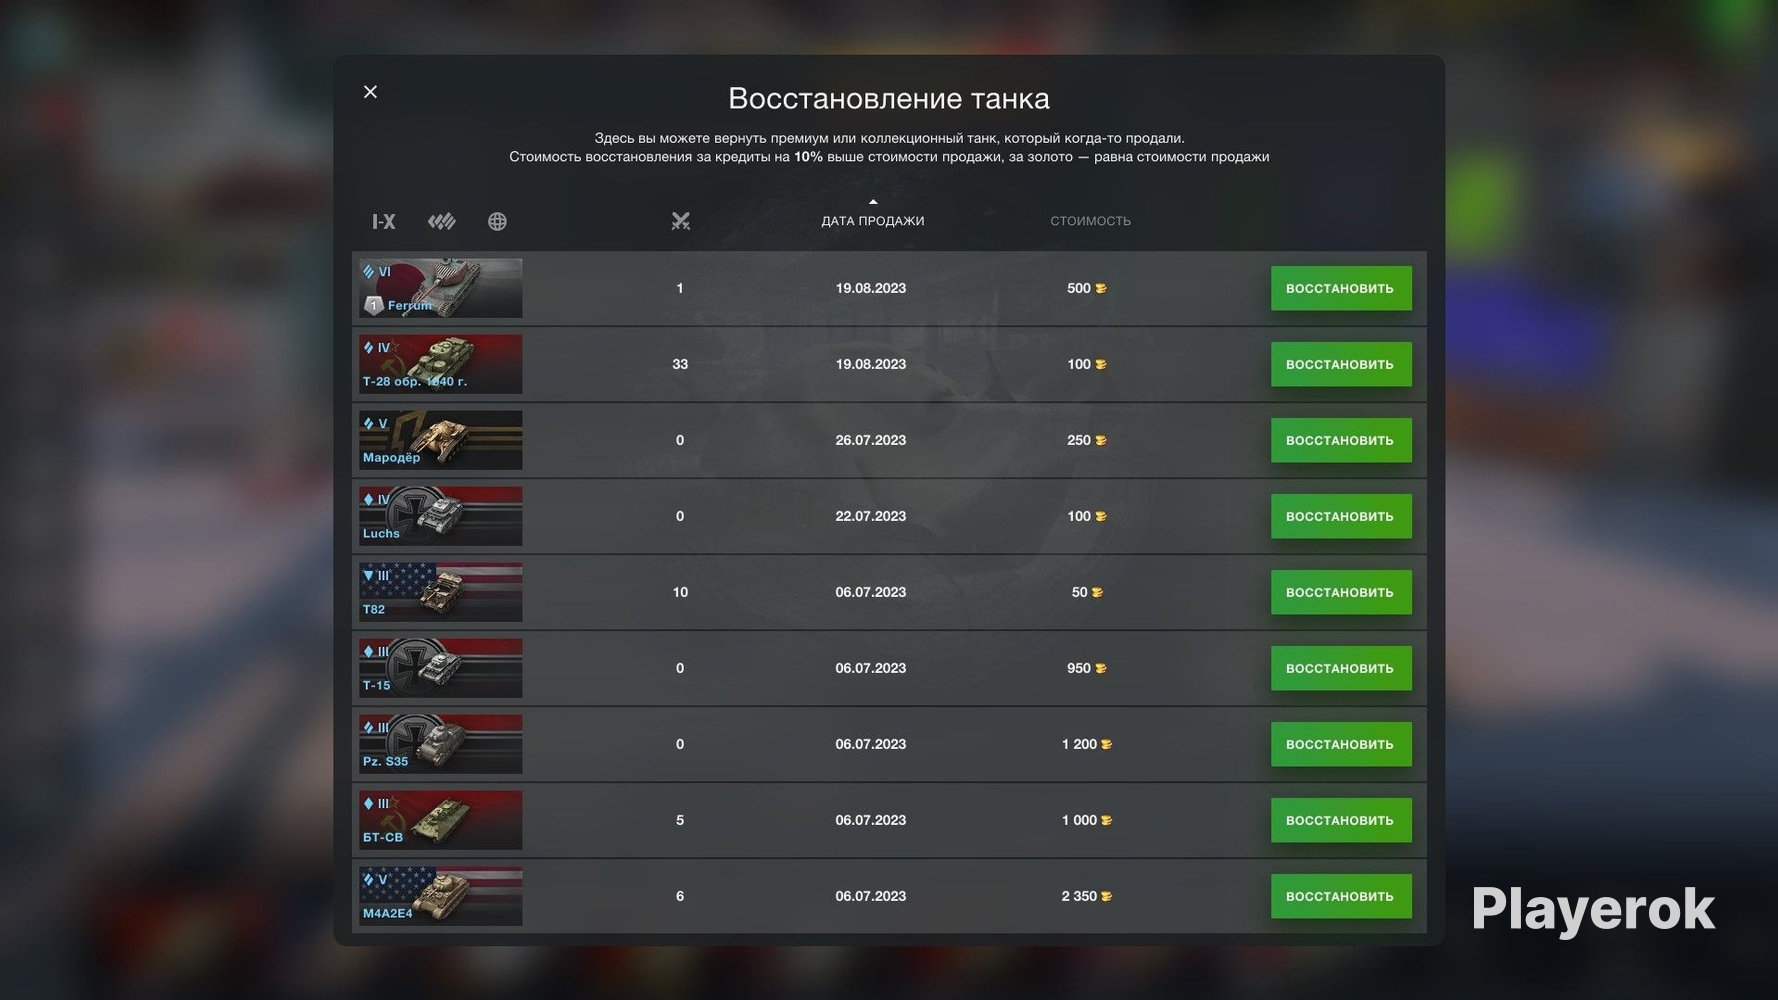Sort by tier using I-X icon
This screenshot has height=1000, width=1778.
tap(384, 222)
